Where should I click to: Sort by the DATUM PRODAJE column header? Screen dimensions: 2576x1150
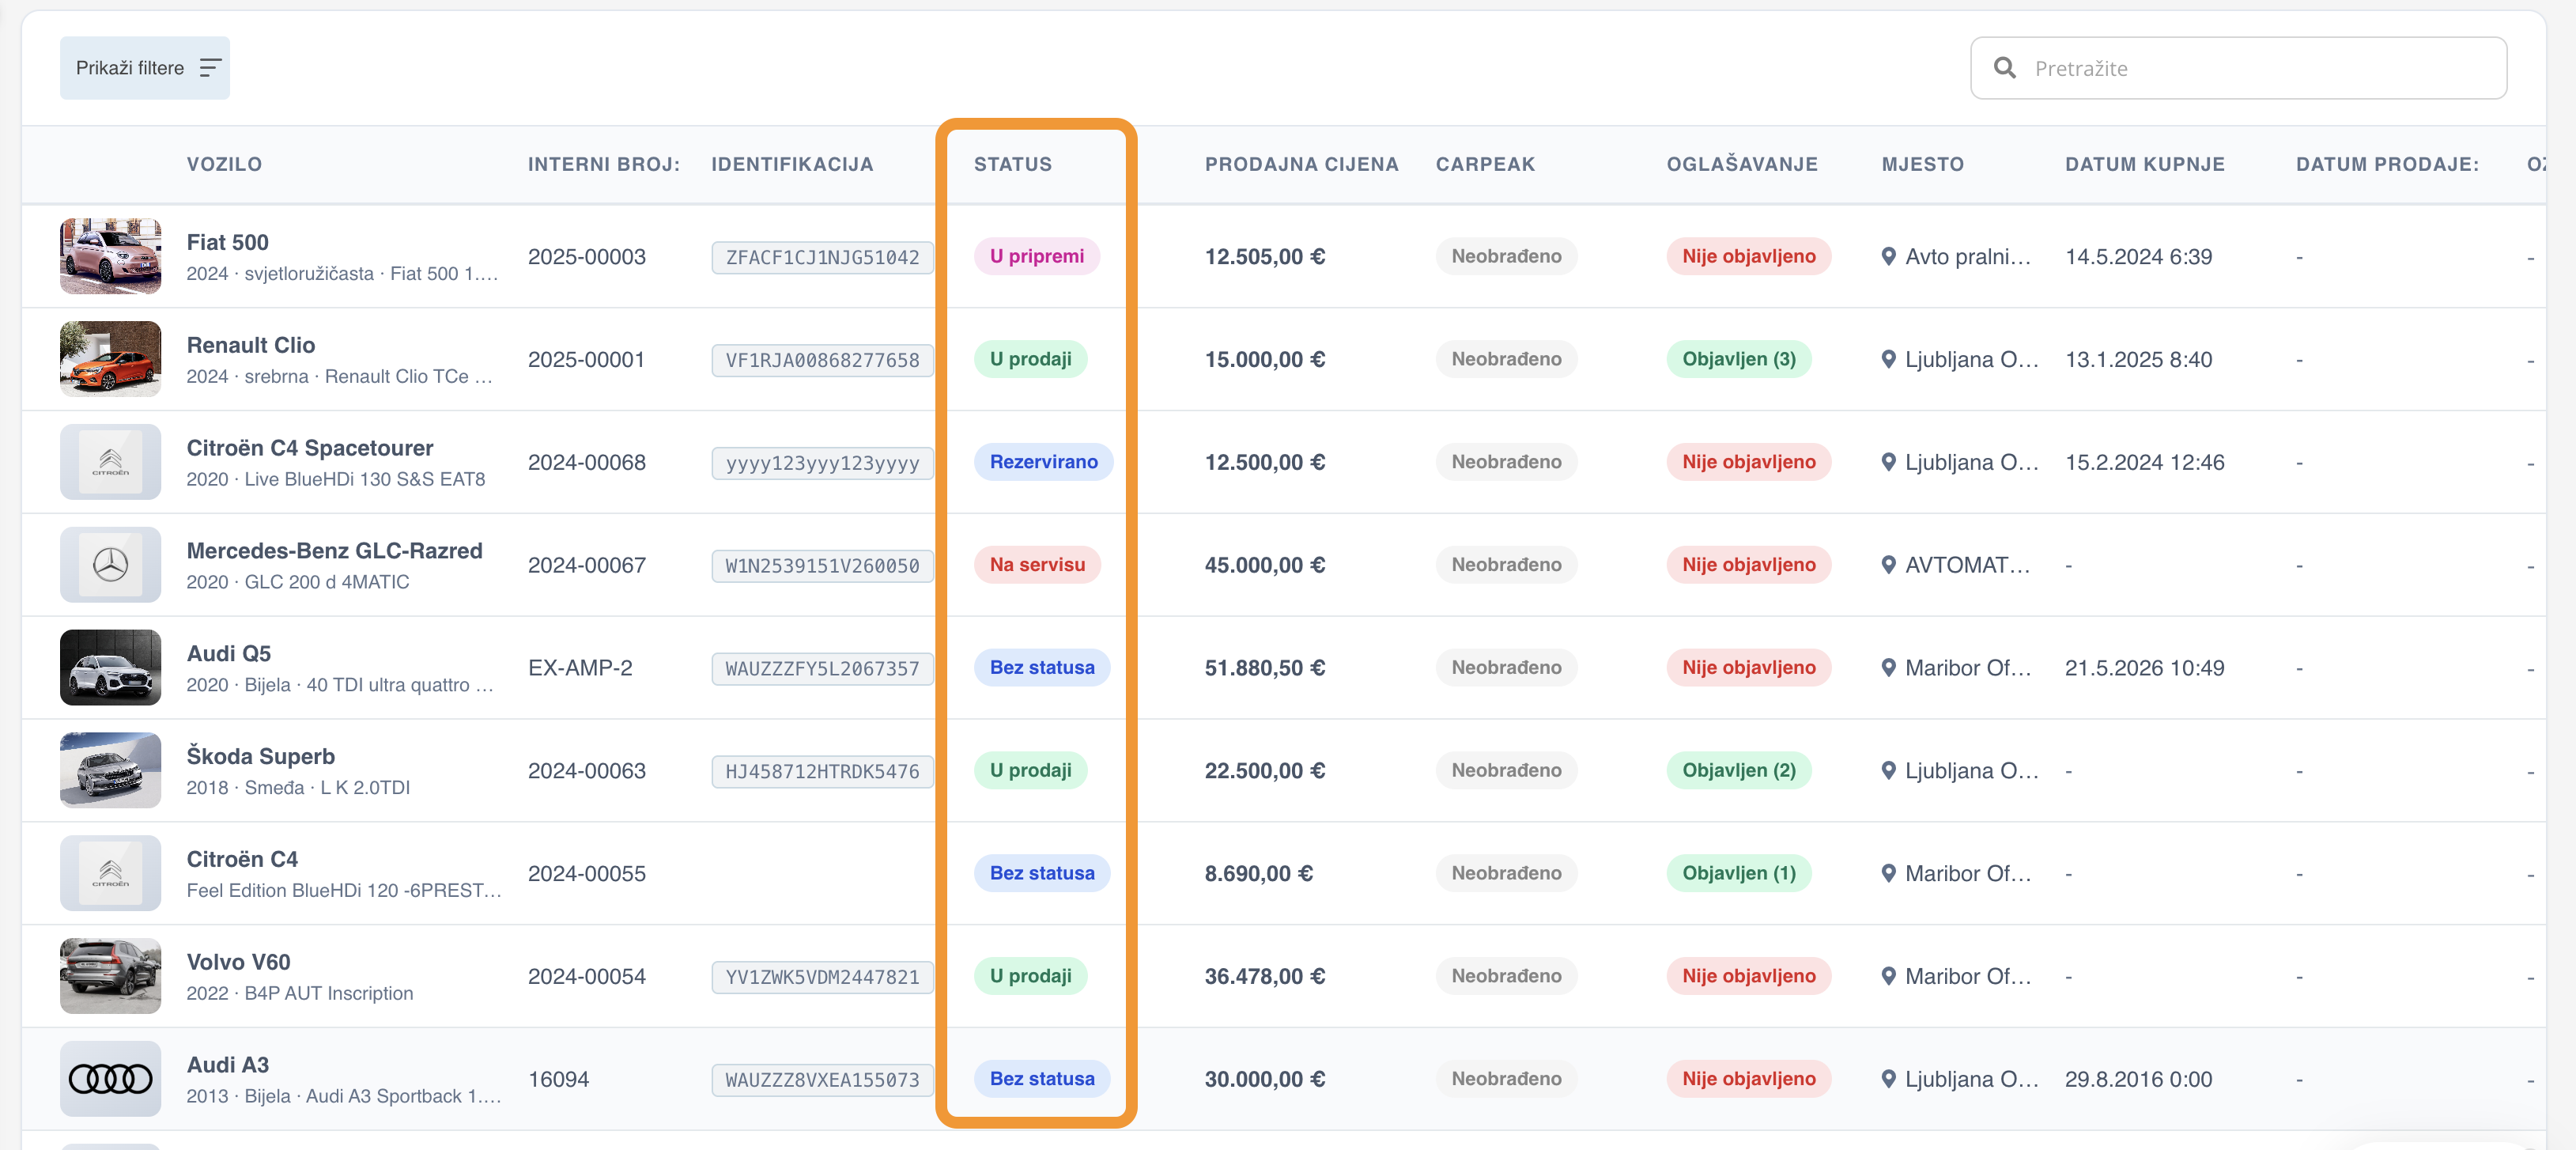pyautogui.click(x=2387, y=164)
